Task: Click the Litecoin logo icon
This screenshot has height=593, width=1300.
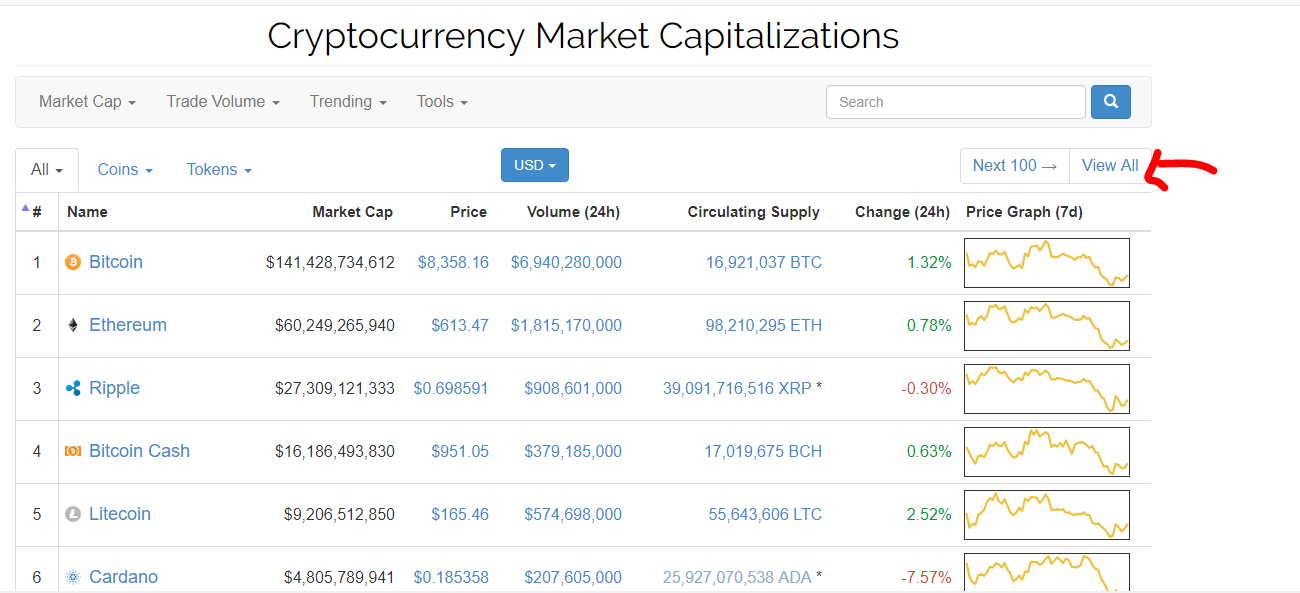Action: tap(72, 514)
